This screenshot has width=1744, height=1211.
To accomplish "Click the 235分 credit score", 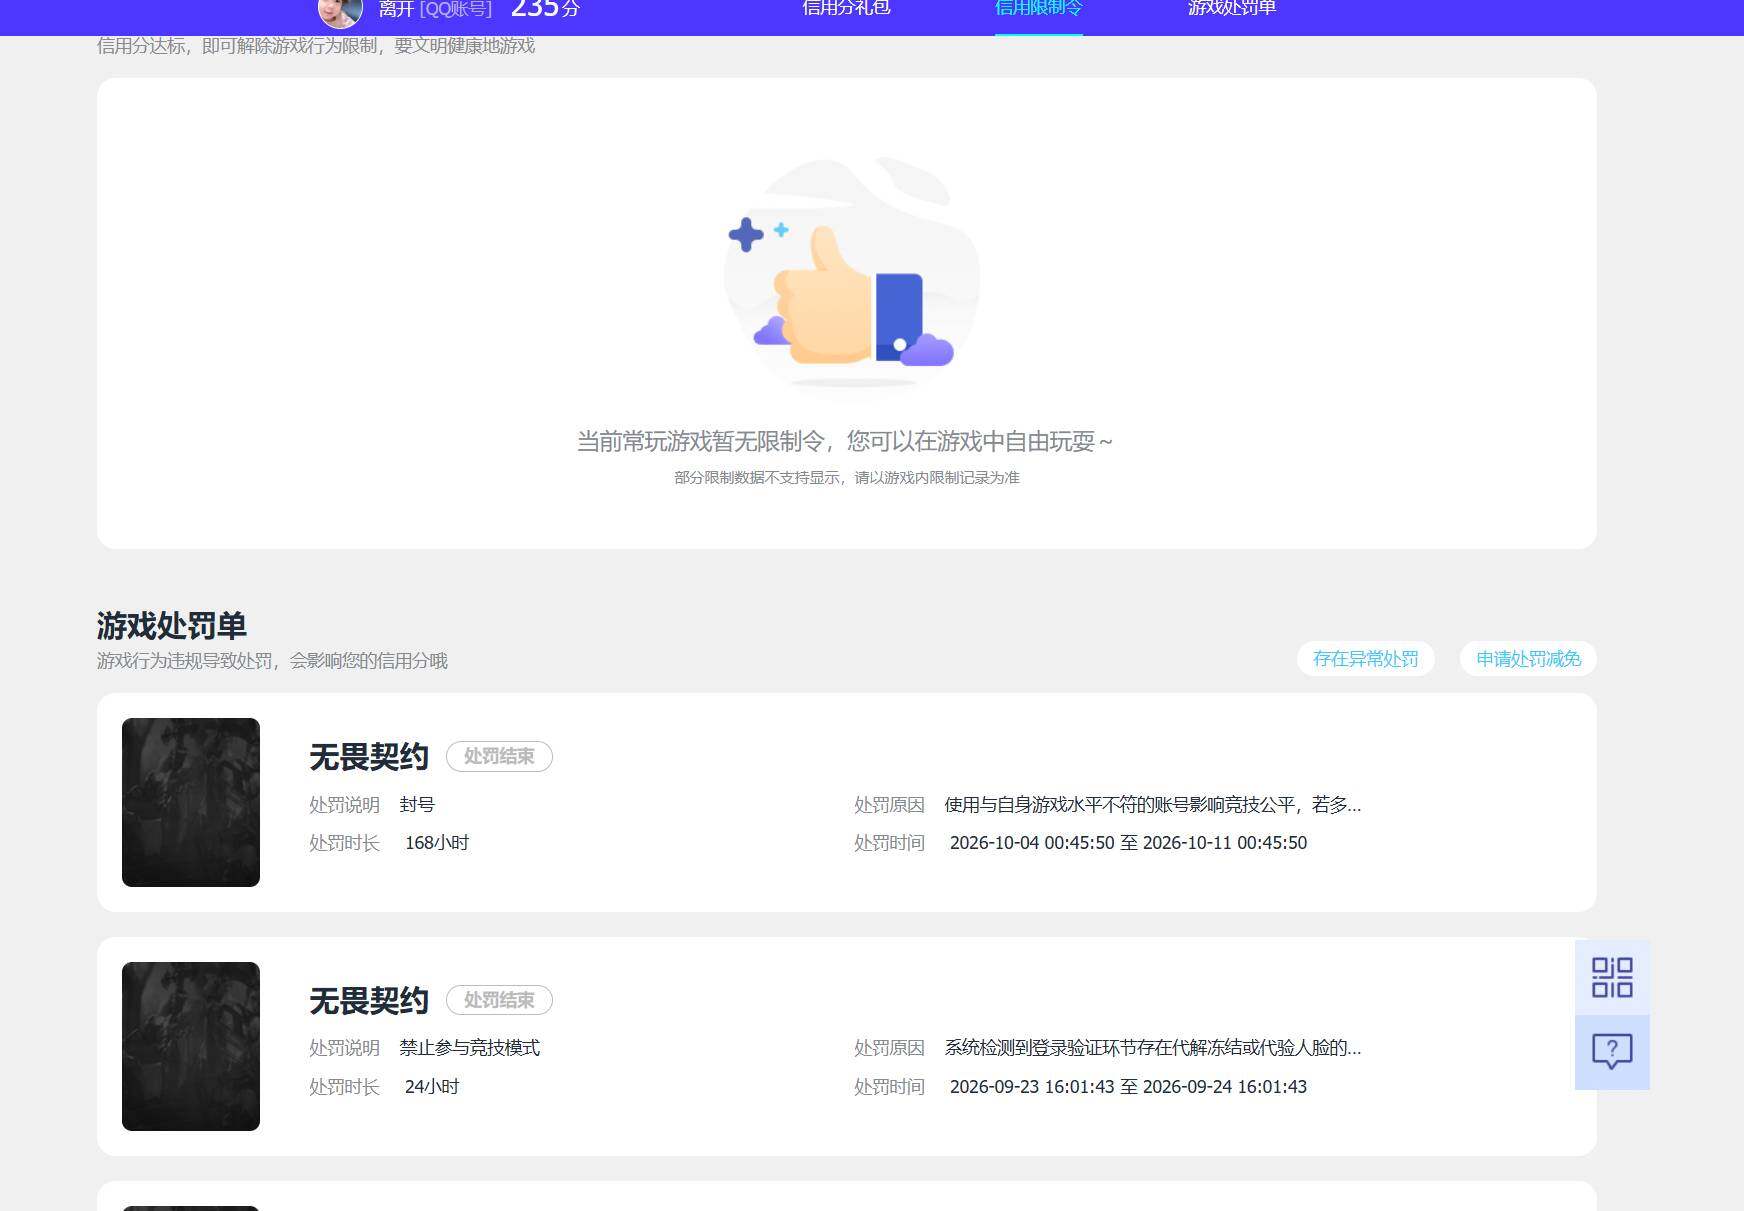I will pyautogui.click(x=545, y=10).
